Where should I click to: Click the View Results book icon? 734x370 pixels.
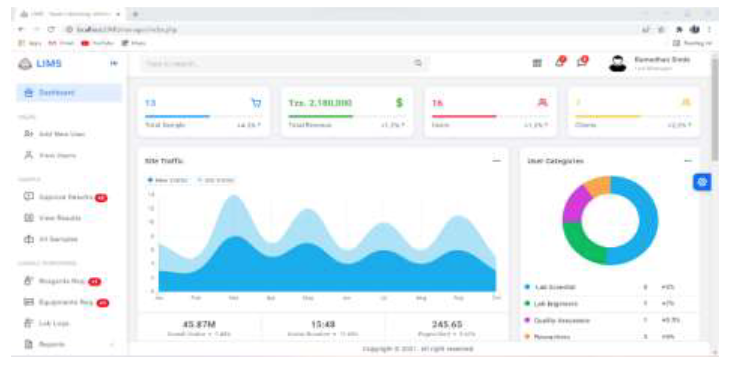click(x=29, y=218)
